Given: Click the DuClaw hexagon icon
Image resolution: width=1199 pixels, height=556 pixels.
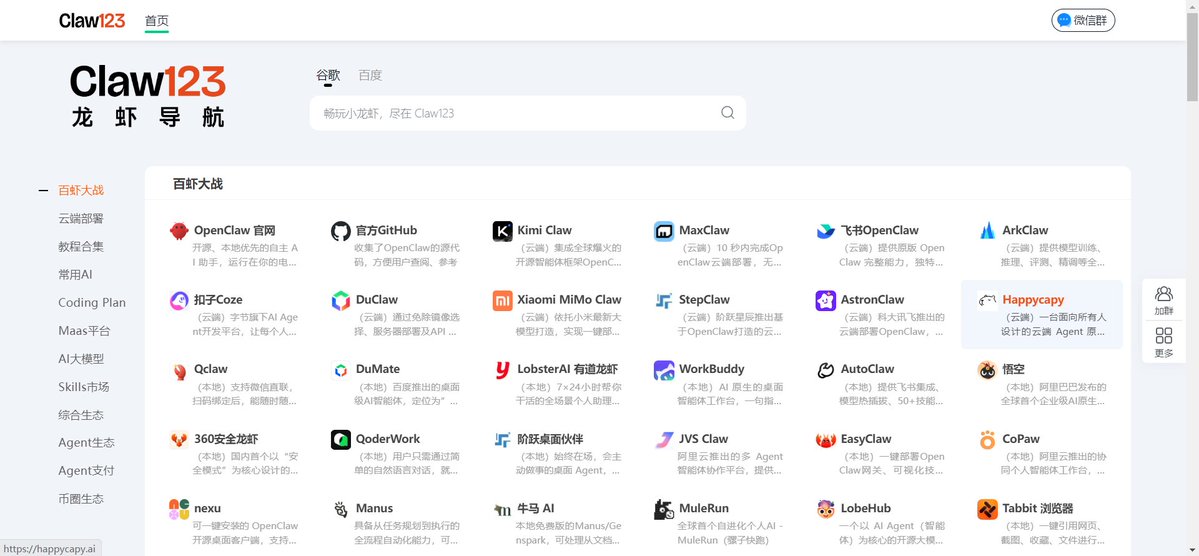Looking at the screenshot, I should [x=341, y=301].
